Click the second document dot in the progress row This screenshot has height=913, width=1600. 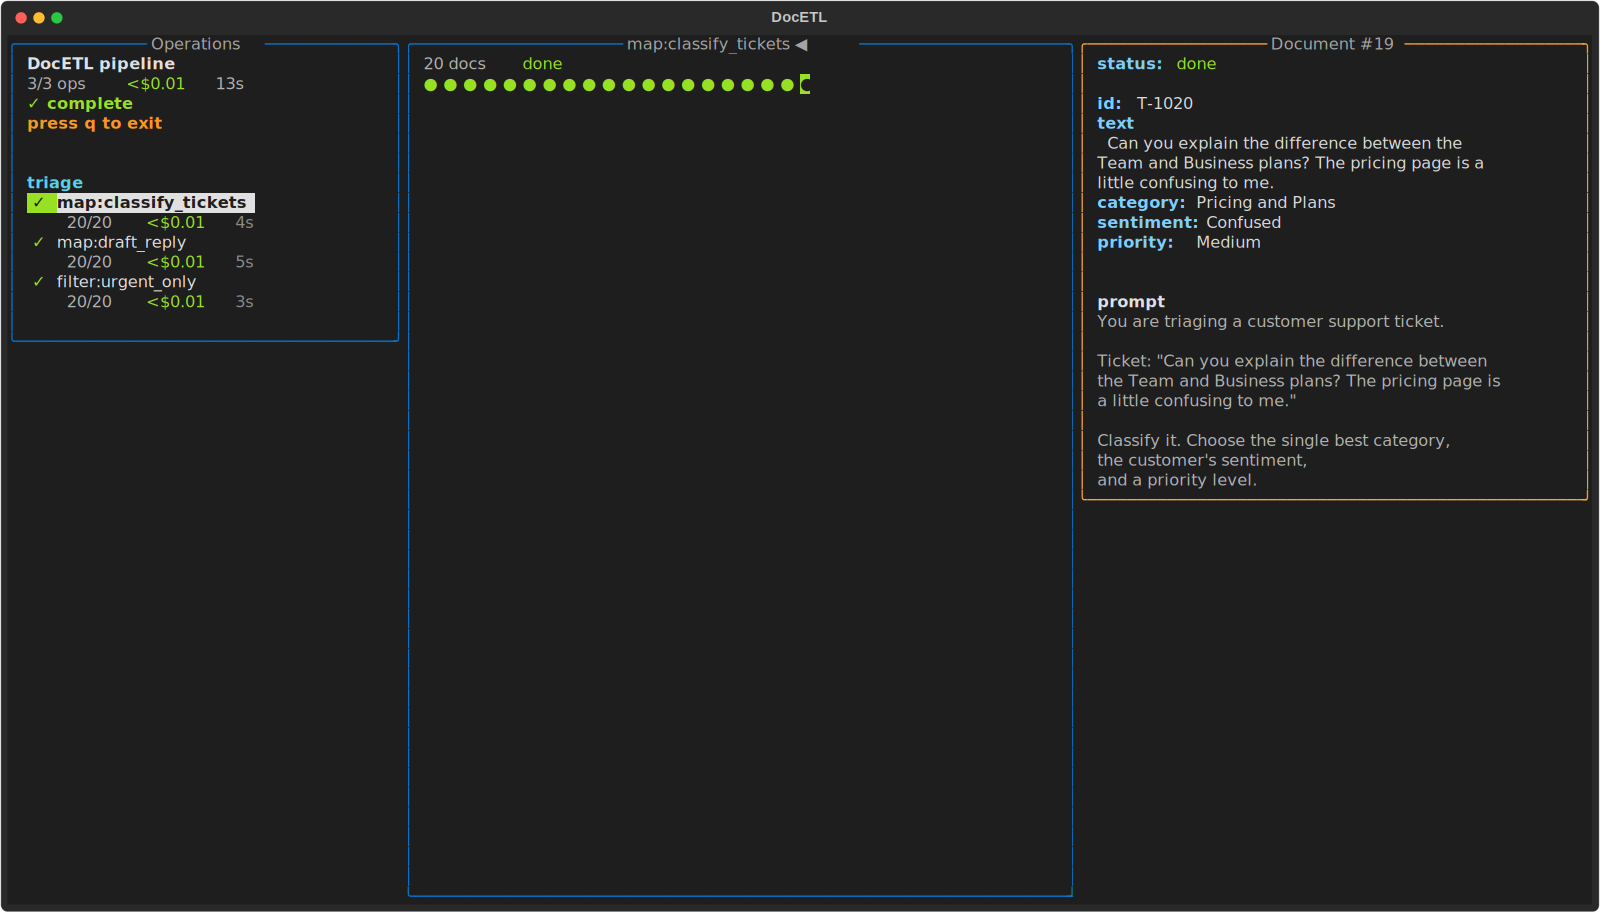pyautogui.click(x=451, y=85)
